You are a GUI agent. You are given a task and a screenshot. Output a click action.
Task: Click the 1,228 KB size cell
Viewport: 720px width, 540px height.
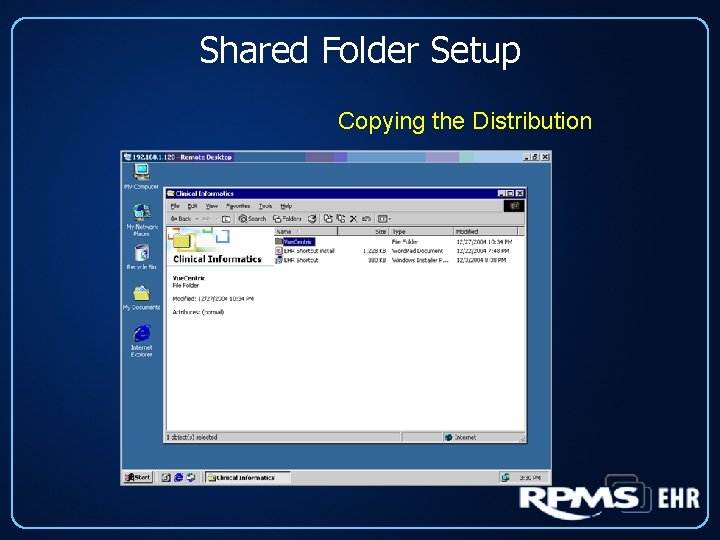coord(374,251)
